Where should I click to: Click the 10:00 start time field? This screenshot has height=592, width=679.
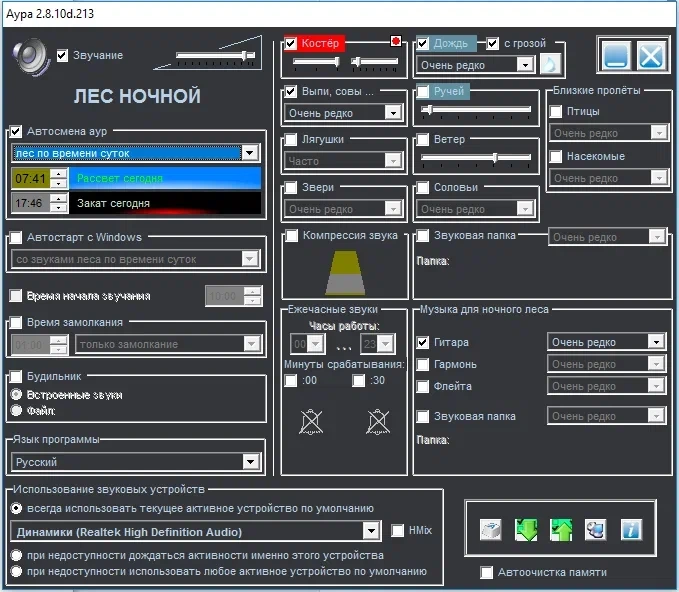[x=224, y=296]
